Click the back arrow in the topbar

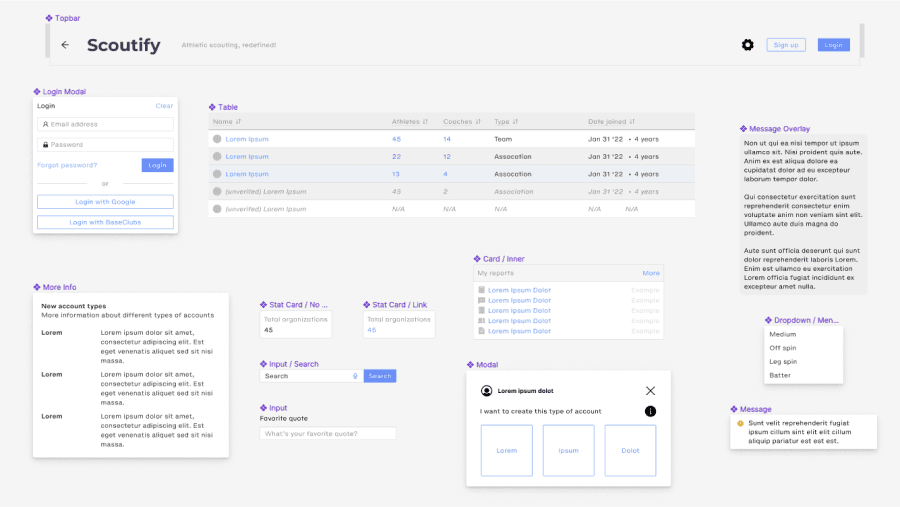(x=65, y=45)
